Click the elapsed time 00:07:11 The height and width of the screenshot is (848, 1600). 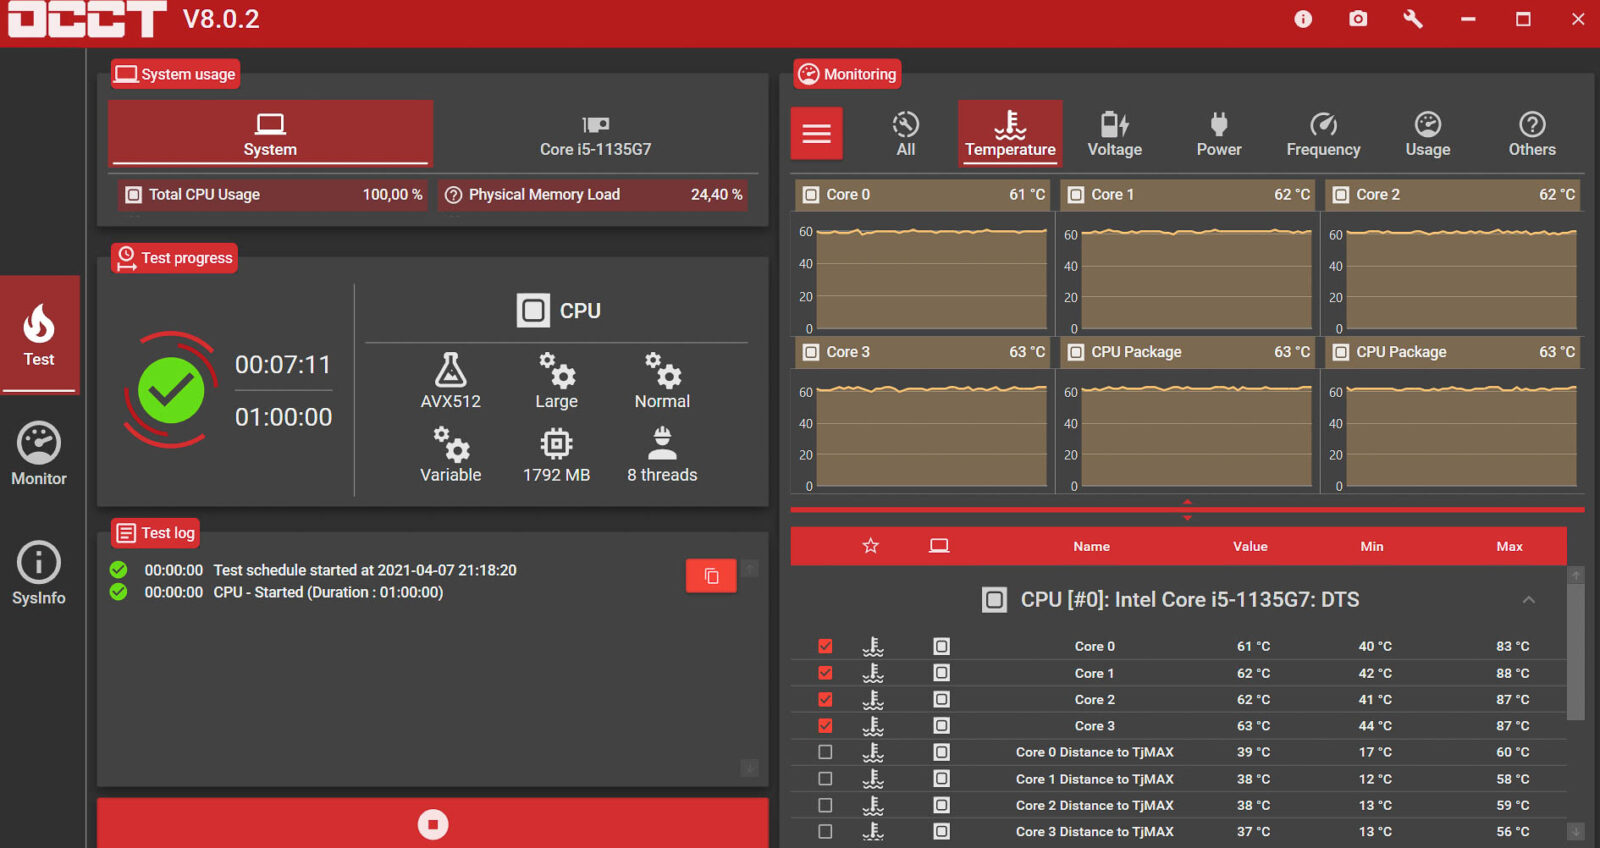click(283, 365)
